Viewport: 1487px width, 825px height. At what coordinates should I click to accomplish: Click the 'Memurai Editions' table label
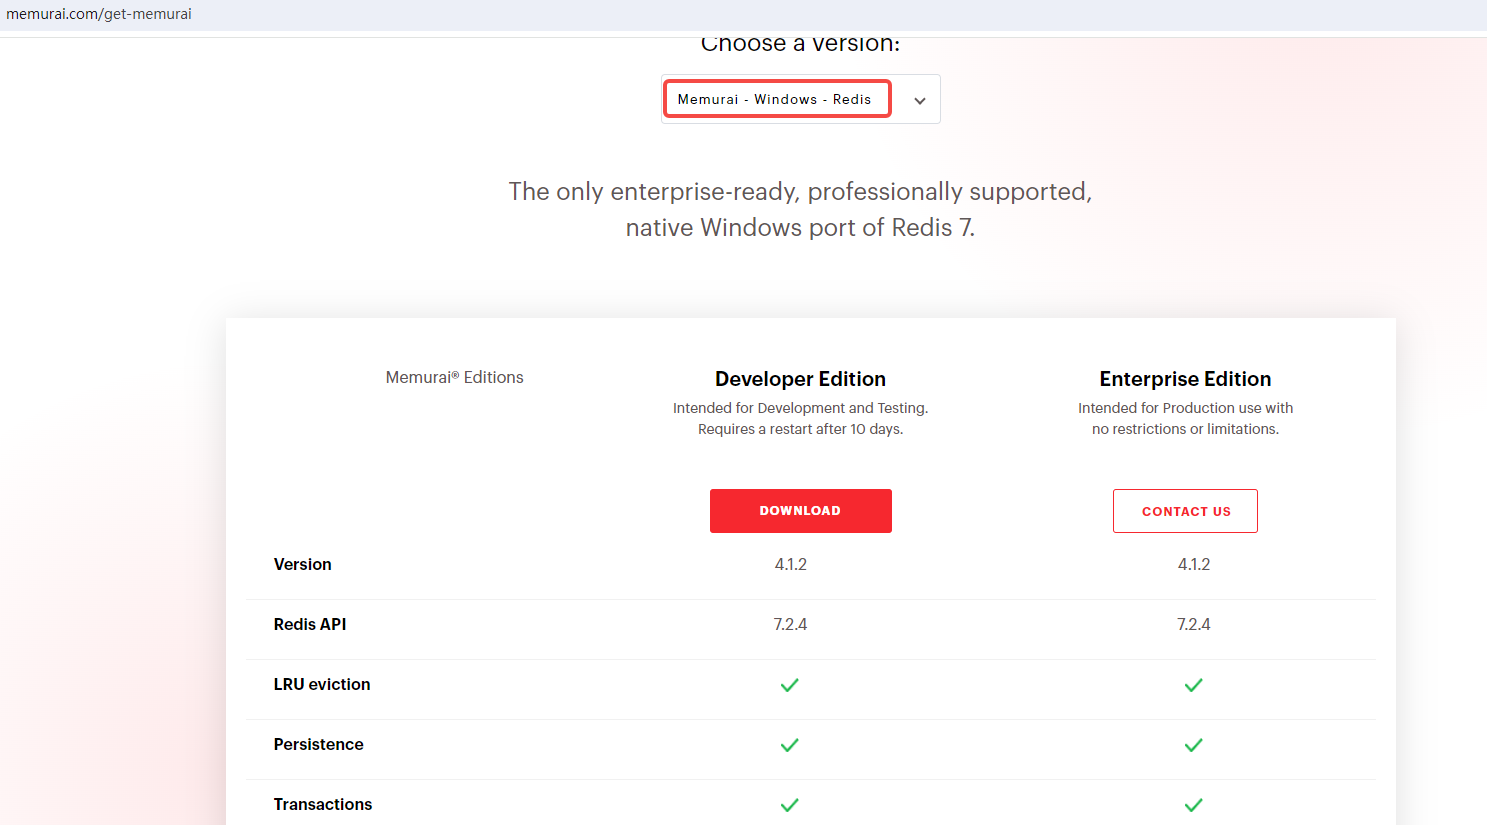coord(454,377)
